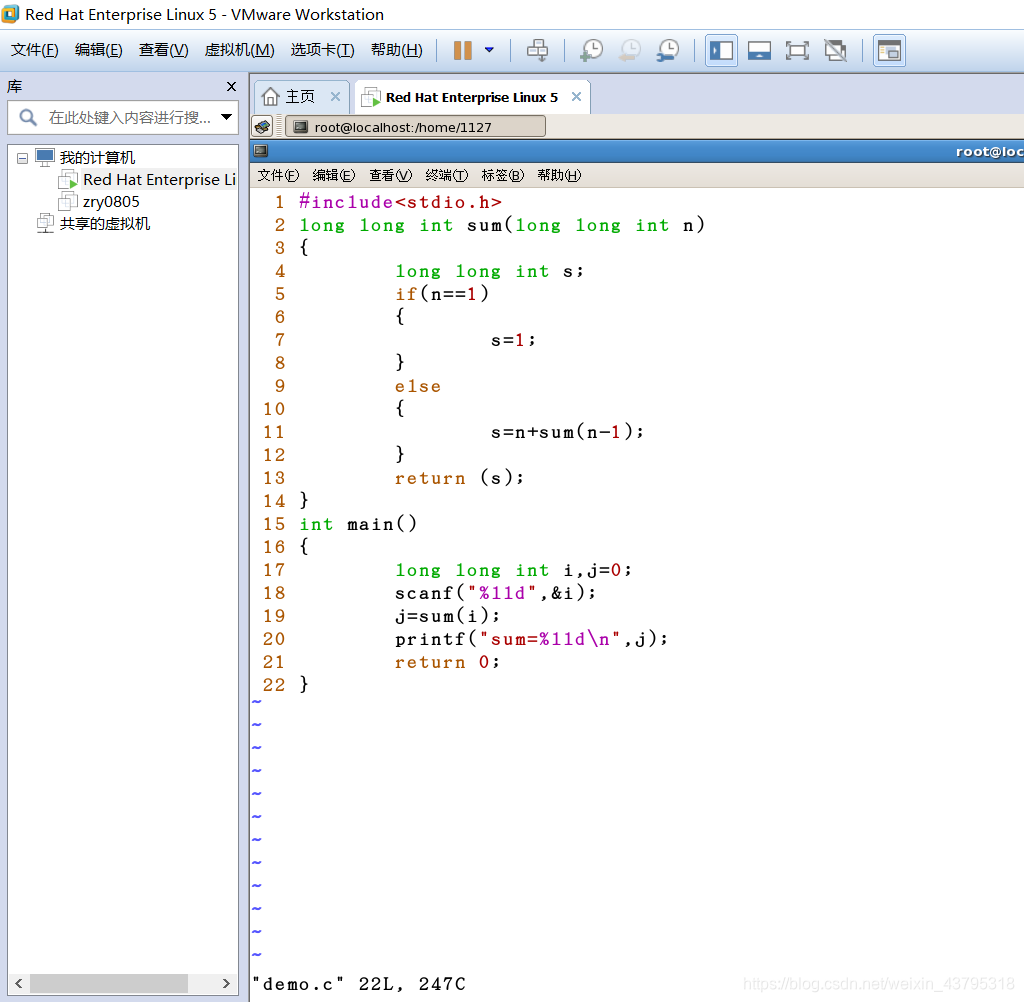Open terminal 编辑(E) menu
Screen dimensions: 1024x1002
[x=334, y=175]
